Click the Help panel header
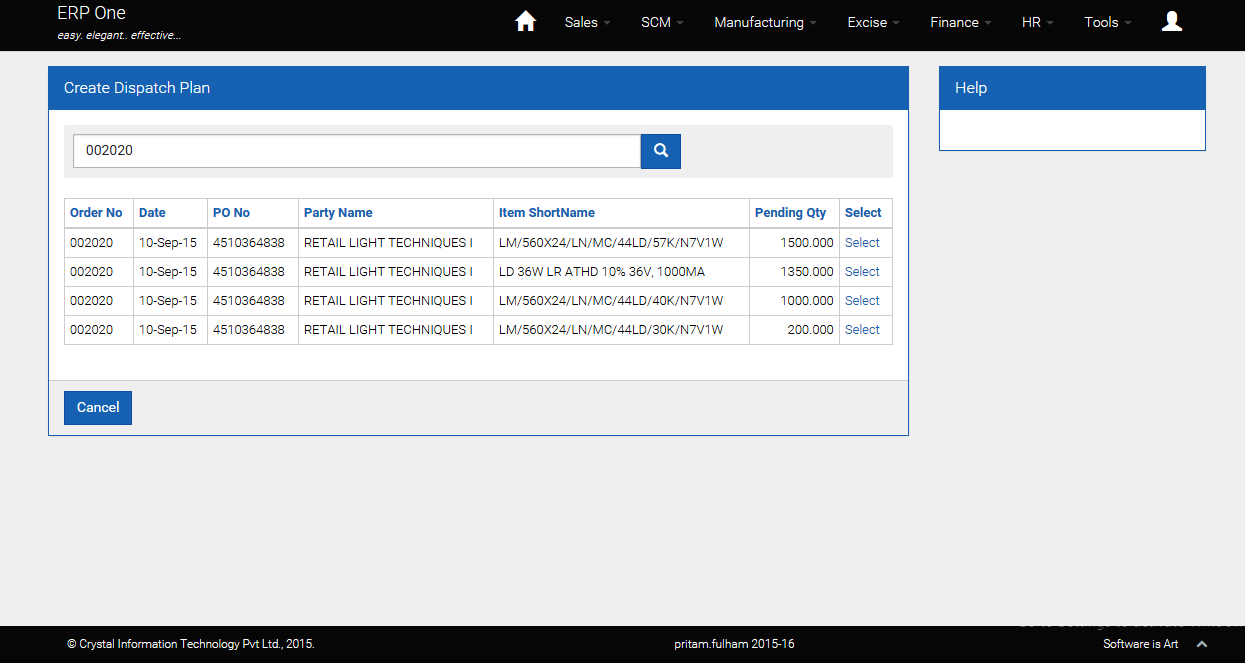 (1072, 88)
